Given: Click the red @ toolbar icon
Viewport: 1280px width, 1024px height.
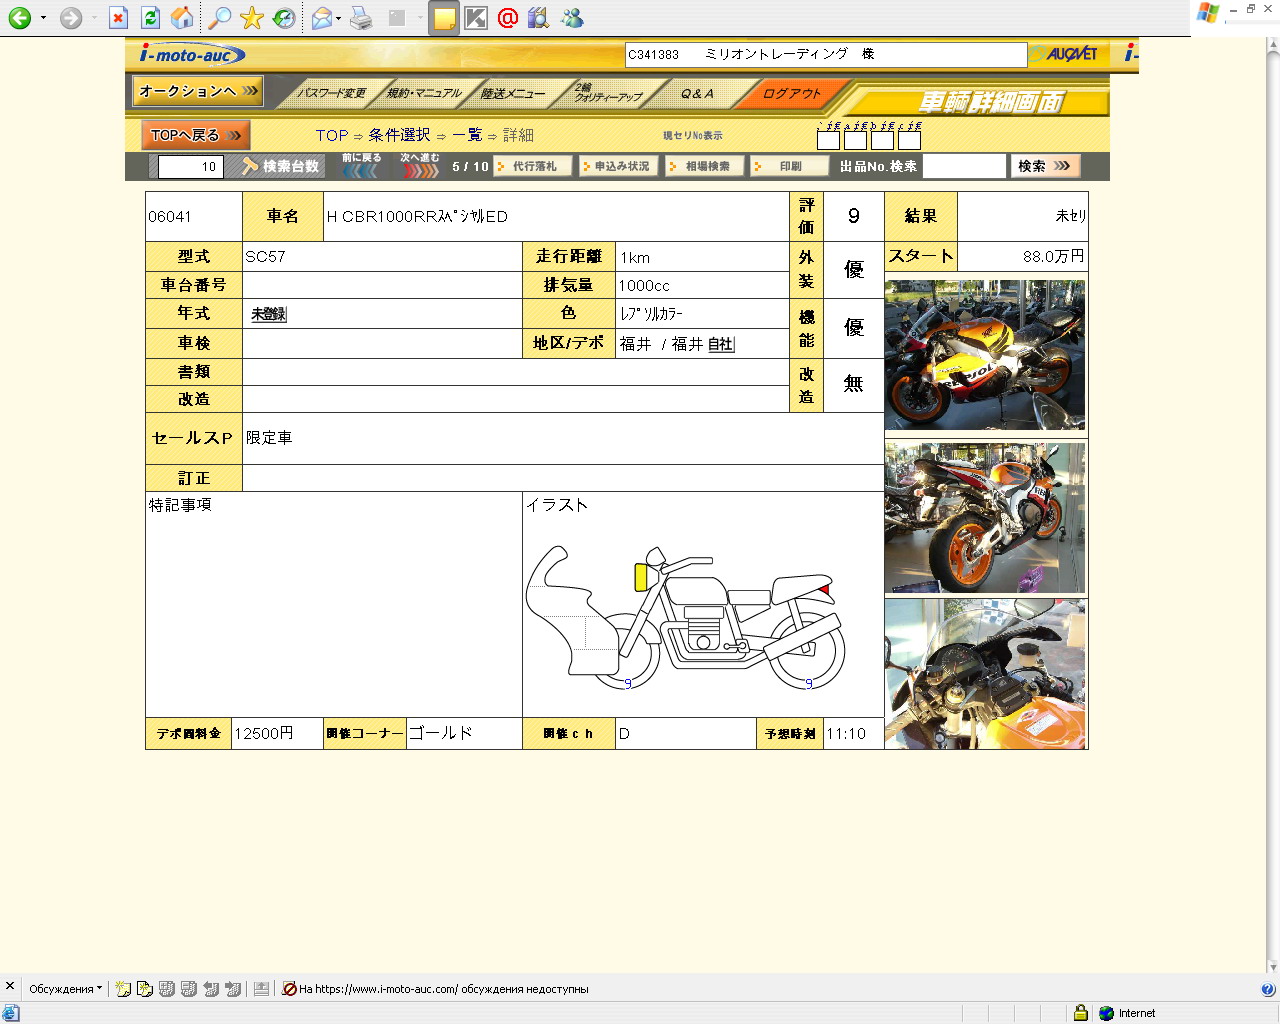Looking at the screenshot, I should (x=507, y=18).
